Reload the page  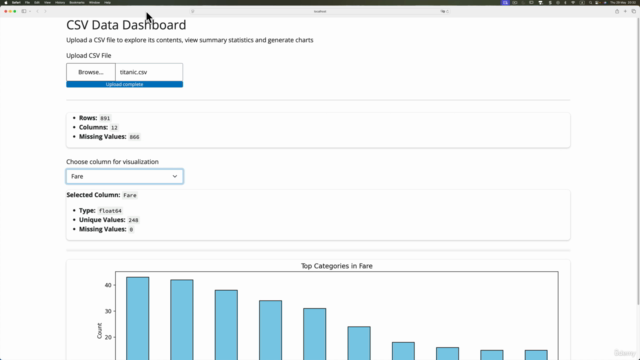(448, 11)
